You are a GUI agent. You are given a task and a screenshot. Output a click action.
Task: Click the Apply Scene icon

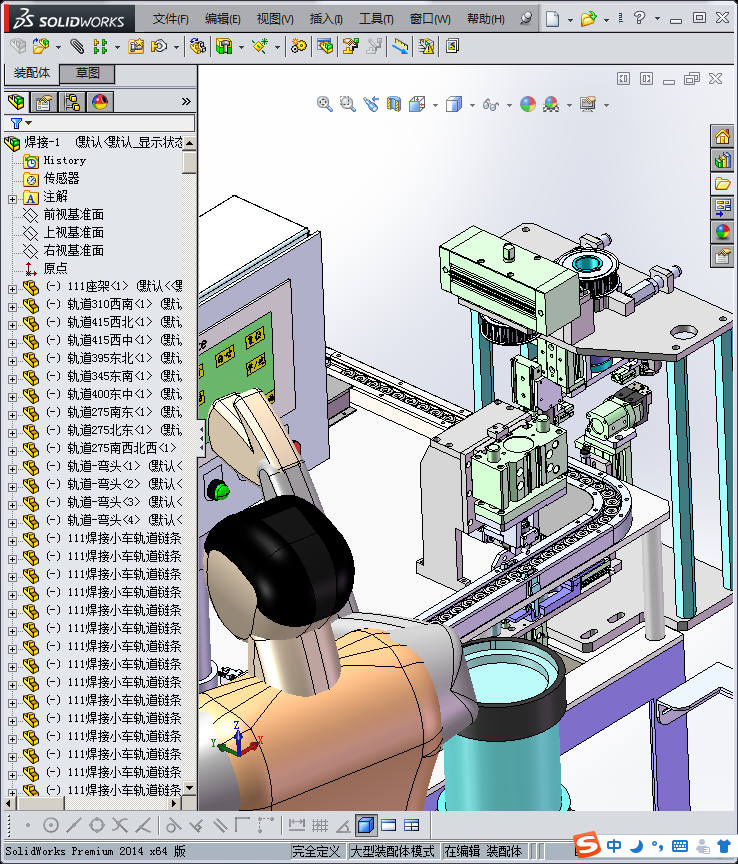(551, 104)
